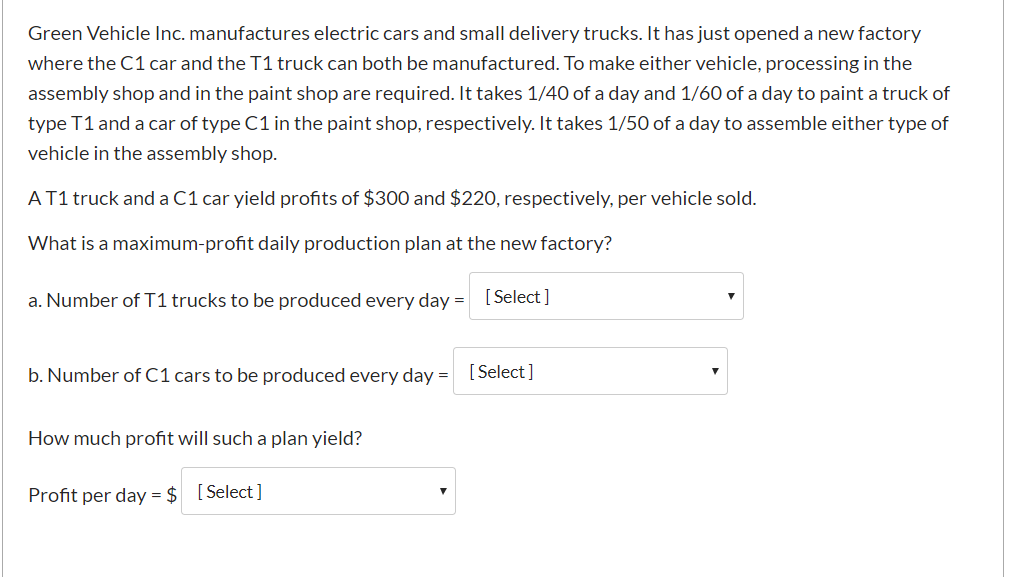The image size is (1011, 577).
Task: Click the label for part b
Action: coord(238,374)
